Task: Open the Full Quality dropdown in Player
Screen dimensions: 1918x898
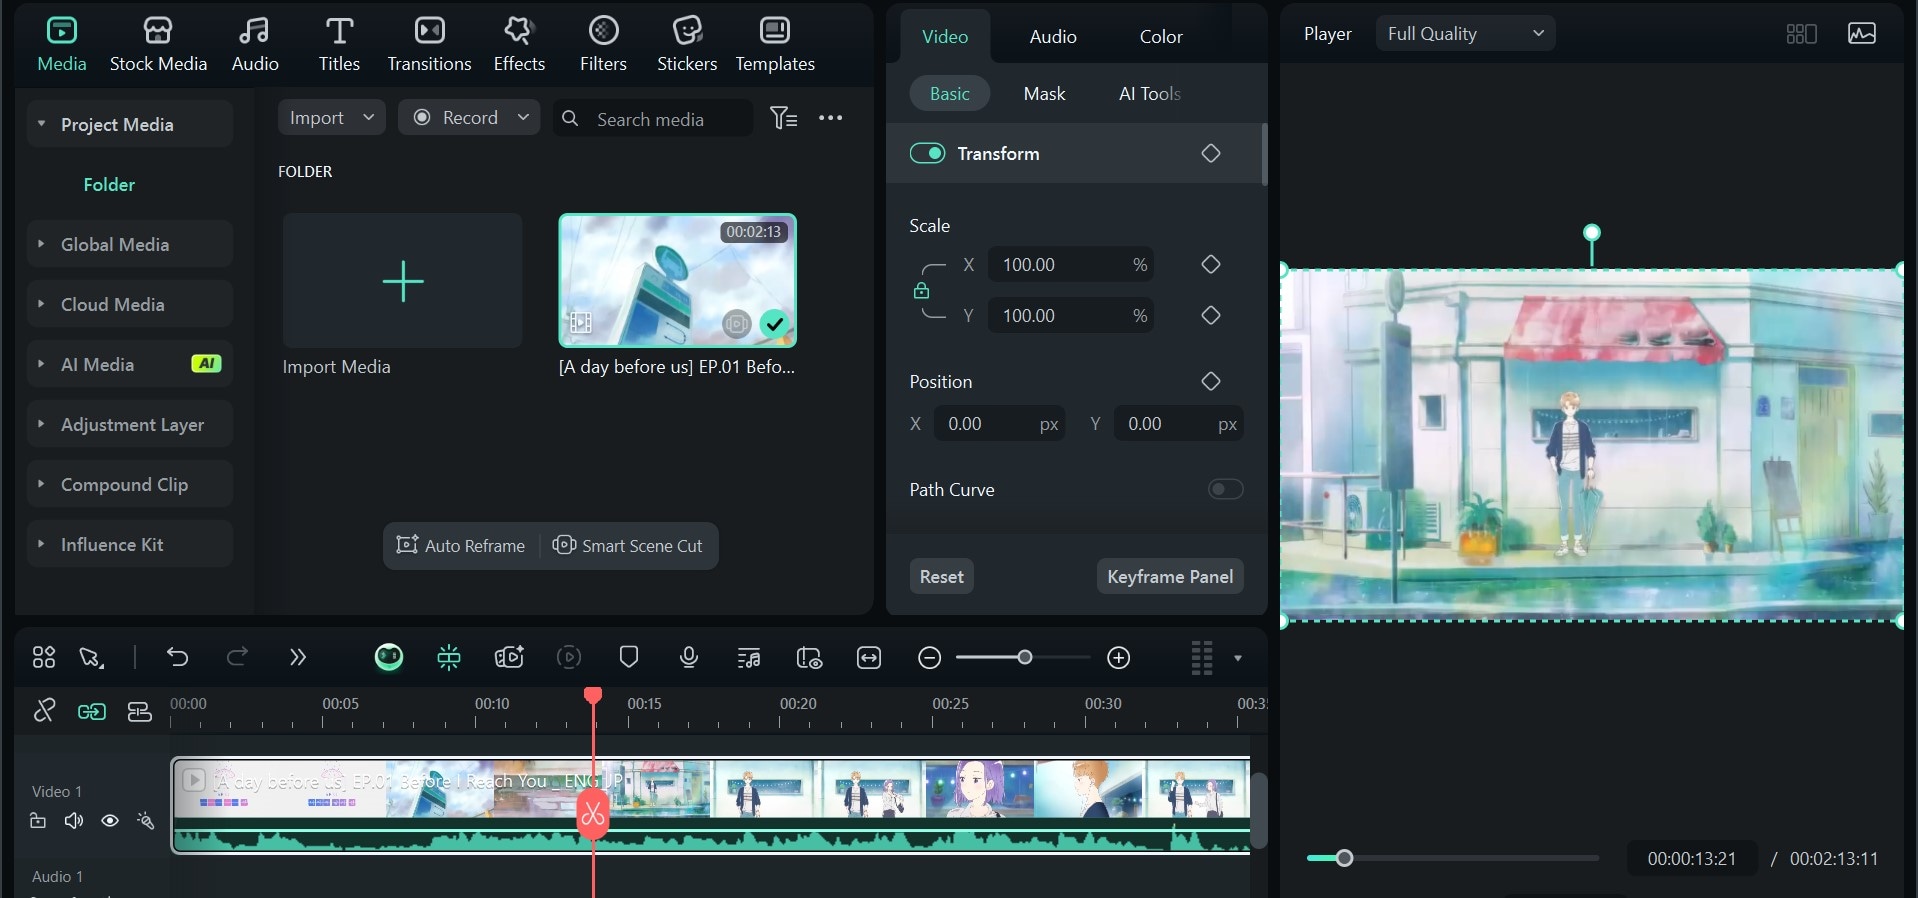Action: tap(1465, 34)
